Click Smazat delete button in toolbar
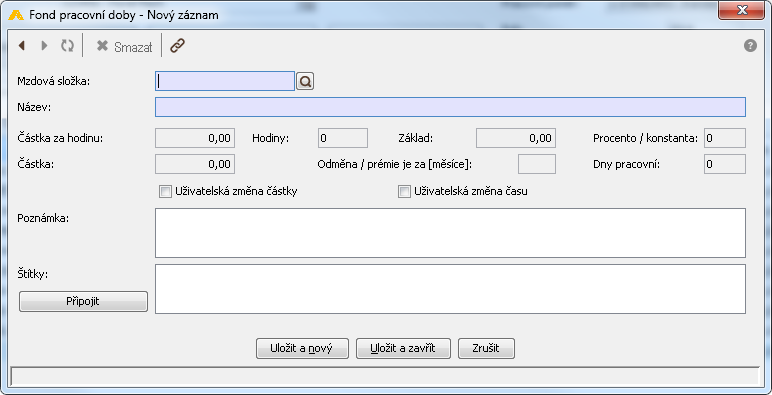 125,46
